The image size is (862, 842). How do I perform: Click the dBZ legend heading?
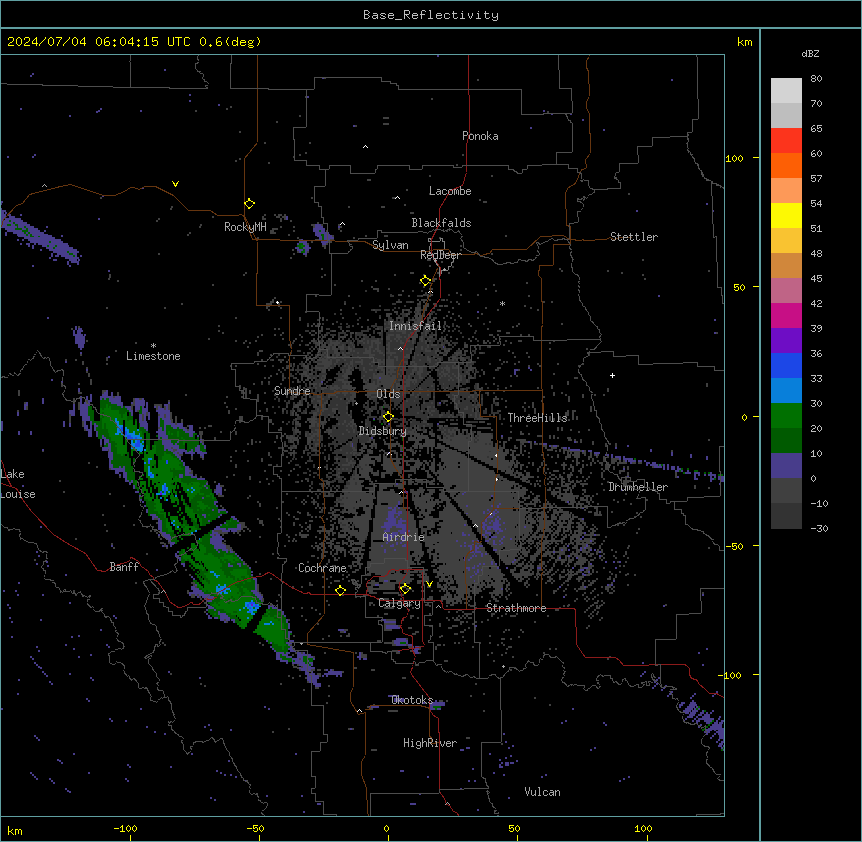coord(810,54)
